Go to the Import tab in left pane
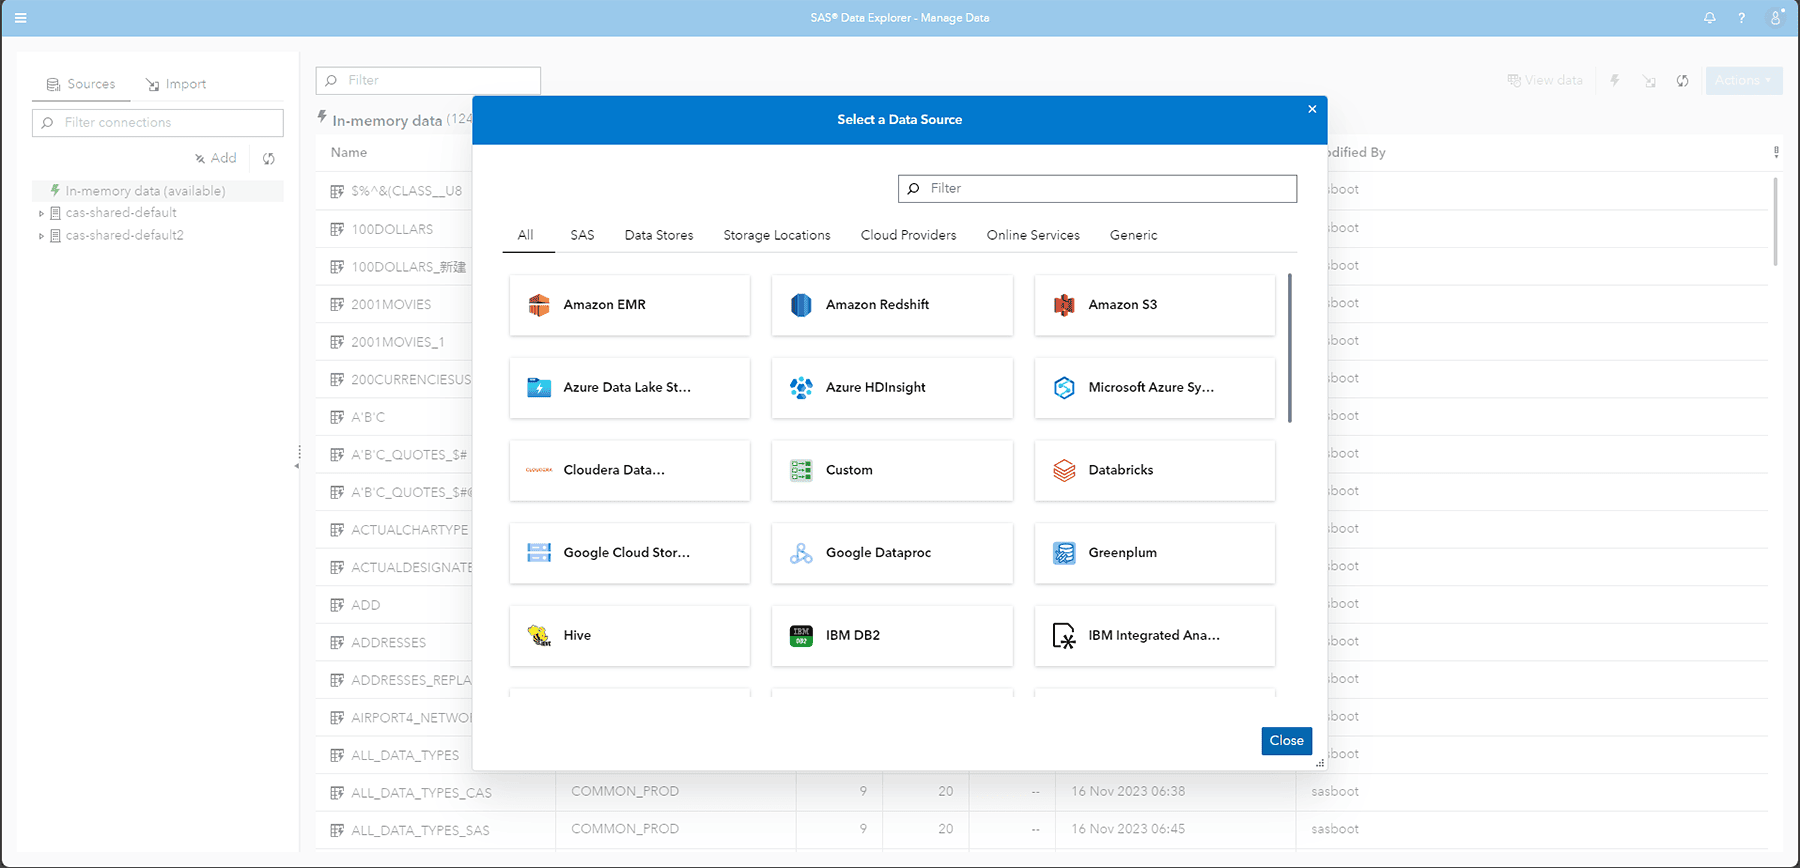The image size is (1800, 868). (176, 84)
